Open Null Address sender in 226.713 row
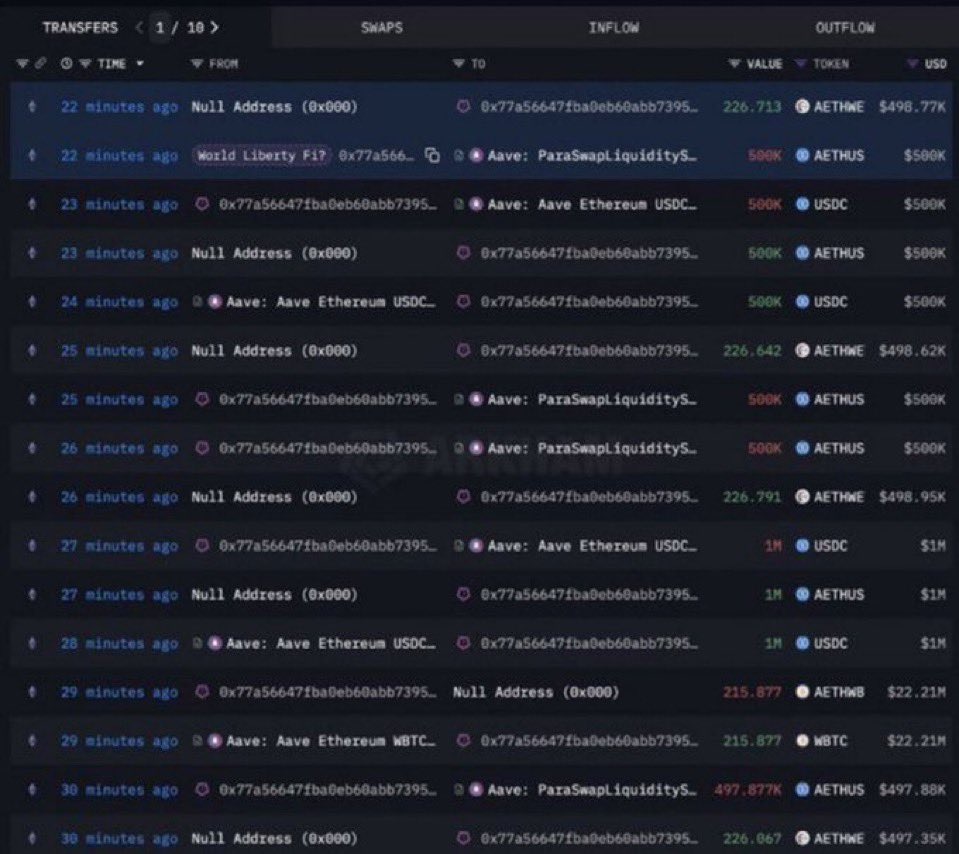This screenshot has height=854, width=959. pos(274,106)
